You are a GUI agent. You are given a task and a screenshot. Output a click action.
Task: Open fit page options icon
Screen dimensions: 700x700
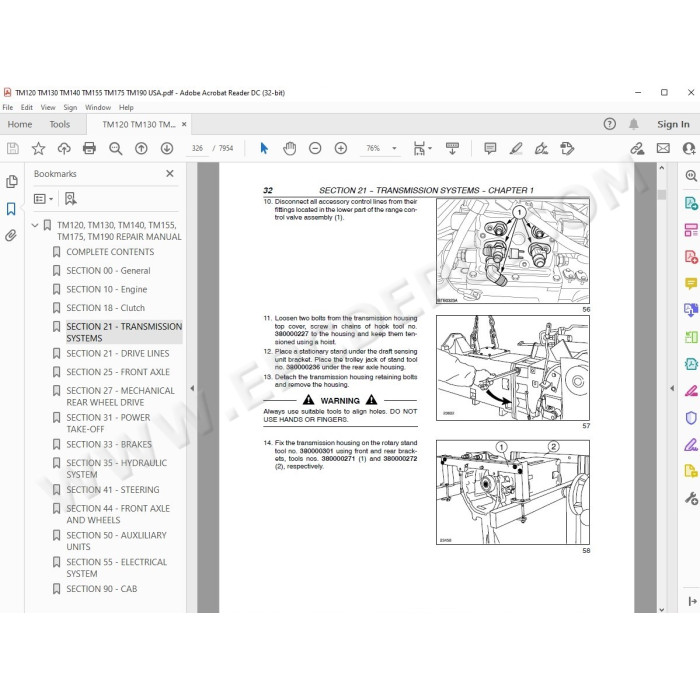click(x=420, y=148)
